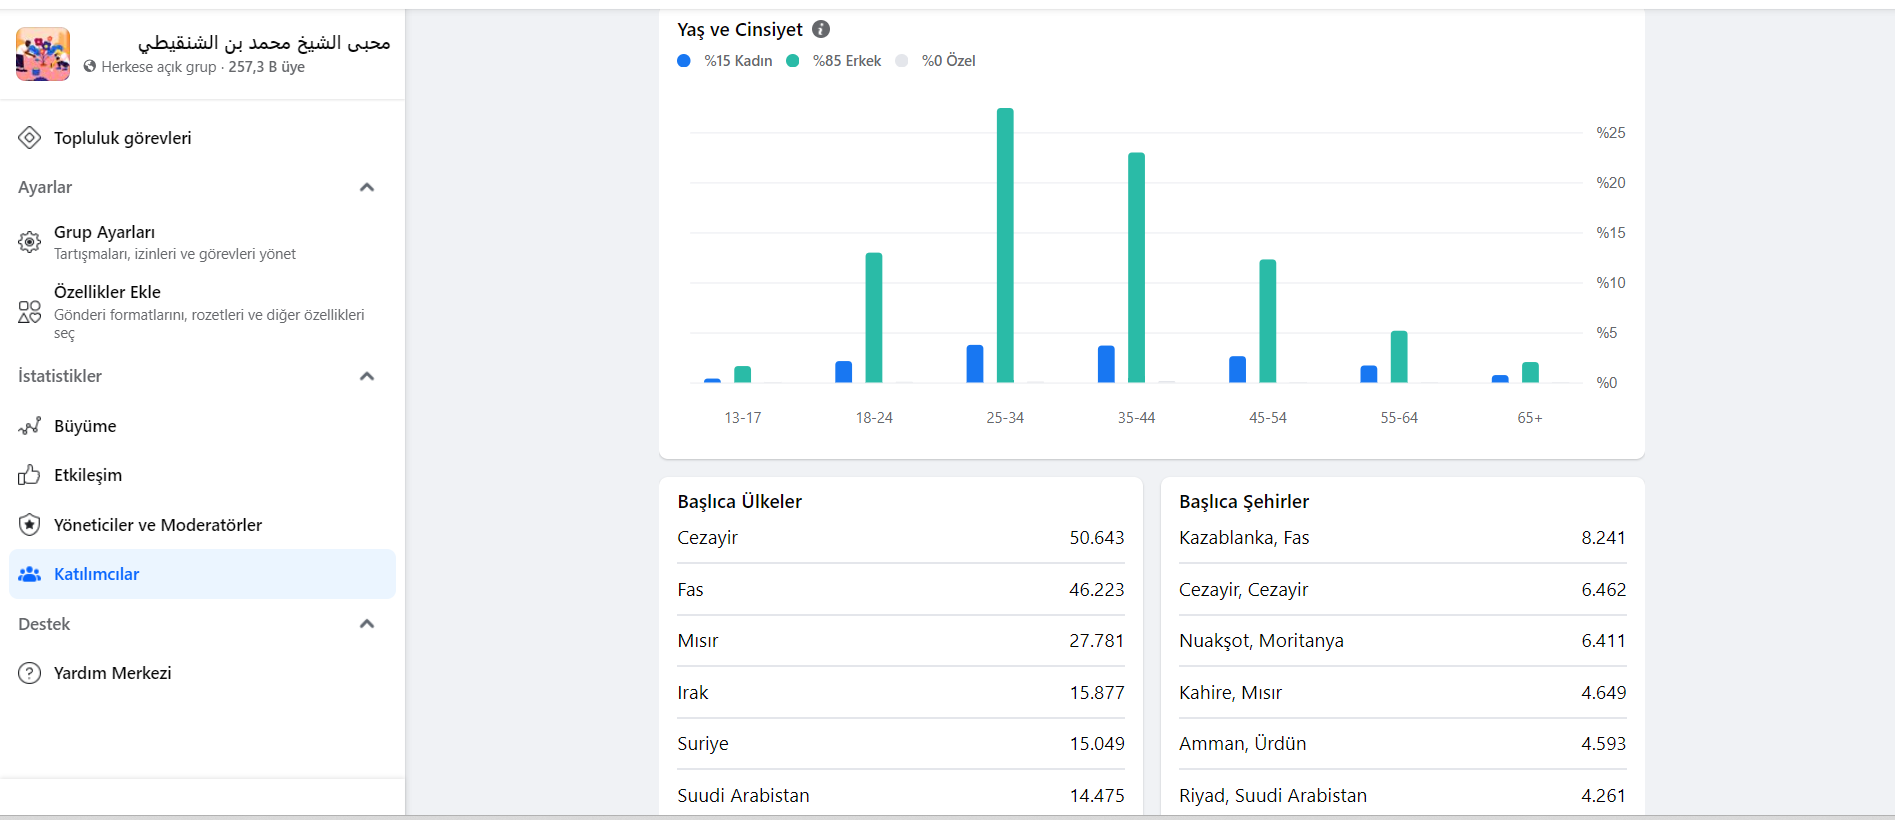Click the green 45-54 male bar
This screenshot has height=820, width=1895.
[x=1268, y=321]
